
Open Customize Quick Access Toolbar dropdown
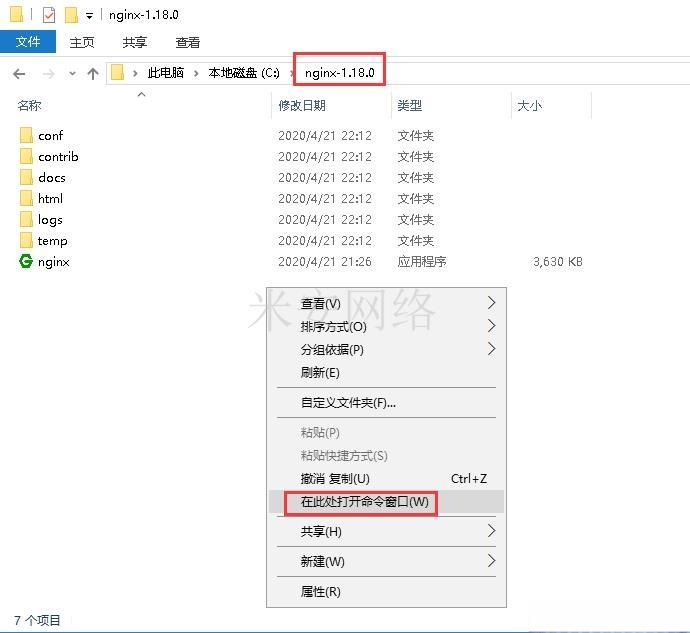point(89,16)
